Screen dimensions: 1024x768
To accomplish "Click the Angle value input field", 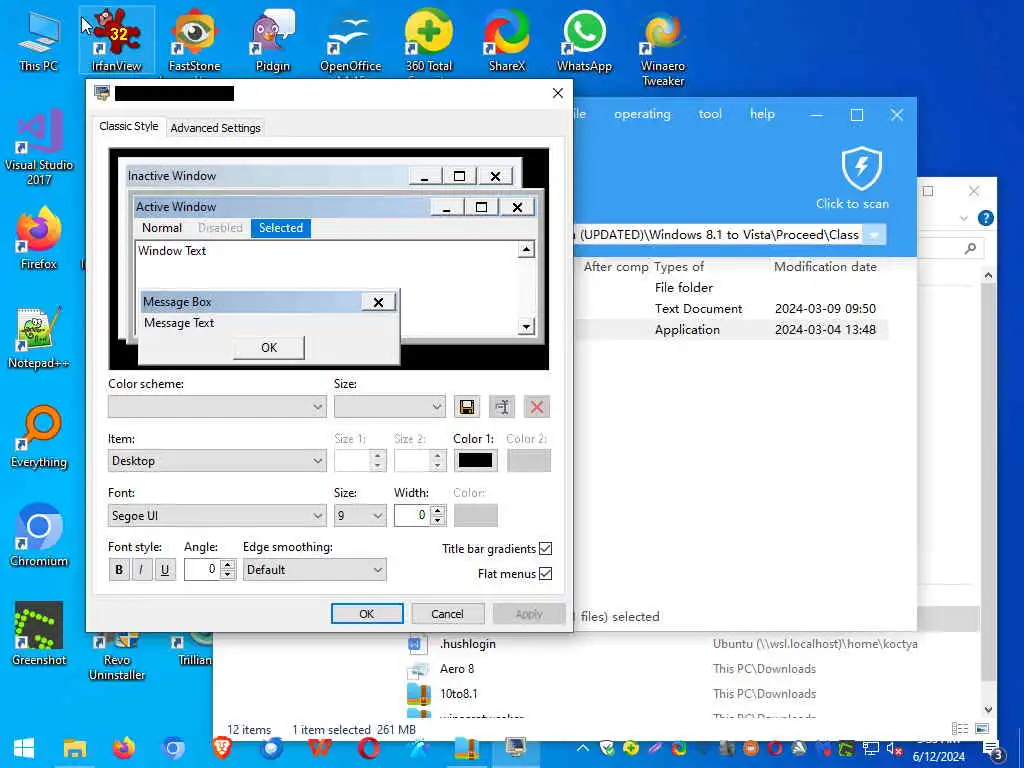I will pos(202,569).
